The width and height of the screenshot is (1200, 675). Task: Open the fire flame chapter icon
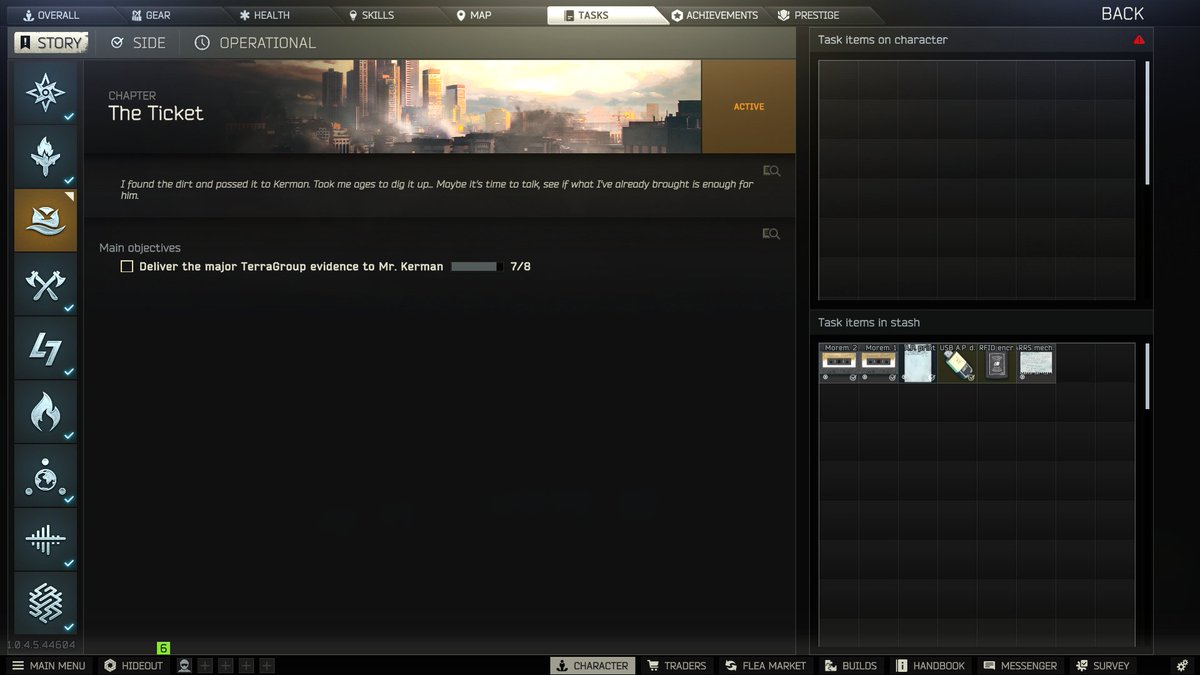click(45, 412)
